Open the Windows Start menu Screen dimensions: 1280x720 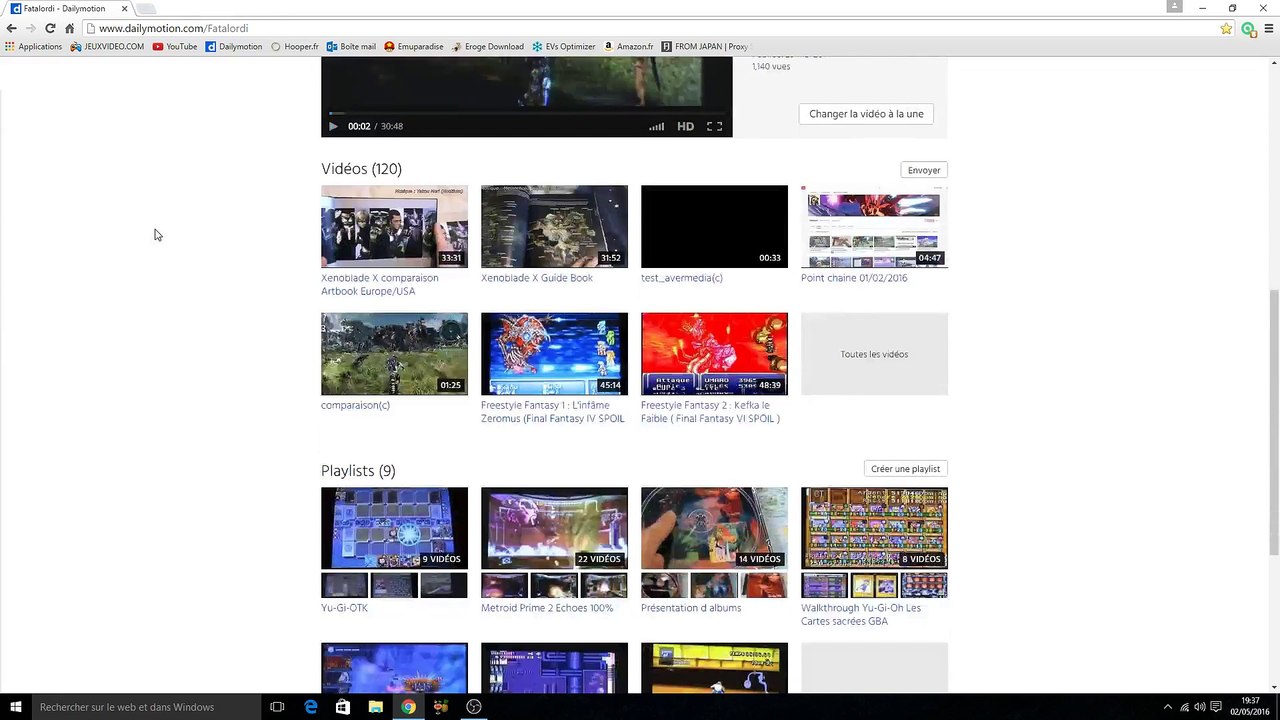click(x=15, y=707)
